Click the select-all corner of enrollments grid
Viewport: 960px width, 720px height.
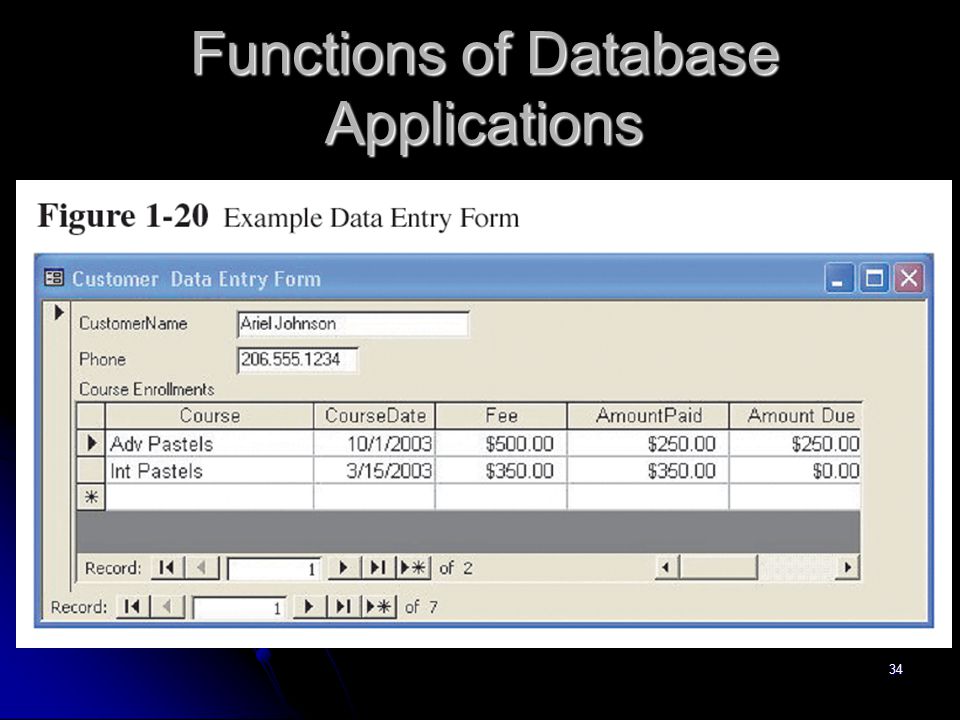(91, 416)
